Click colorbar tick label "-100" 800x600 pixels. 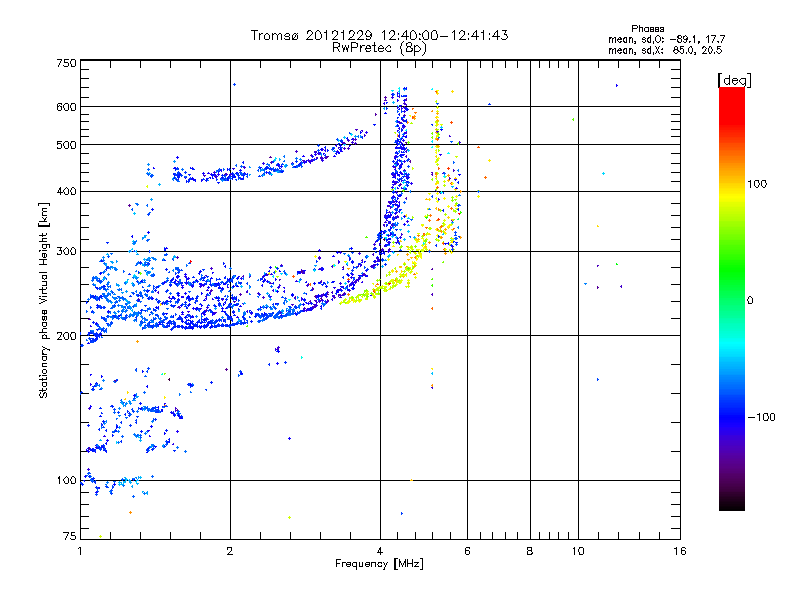coord(762,417)
